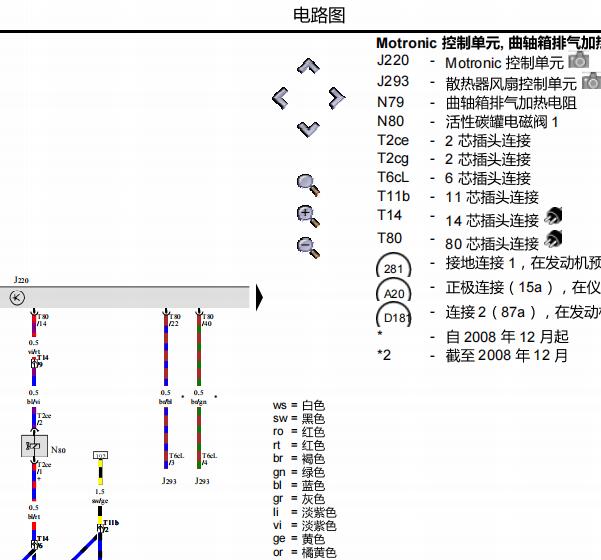
Task: Click the T80/14 pin label
Action: click(x=43, y=320)
